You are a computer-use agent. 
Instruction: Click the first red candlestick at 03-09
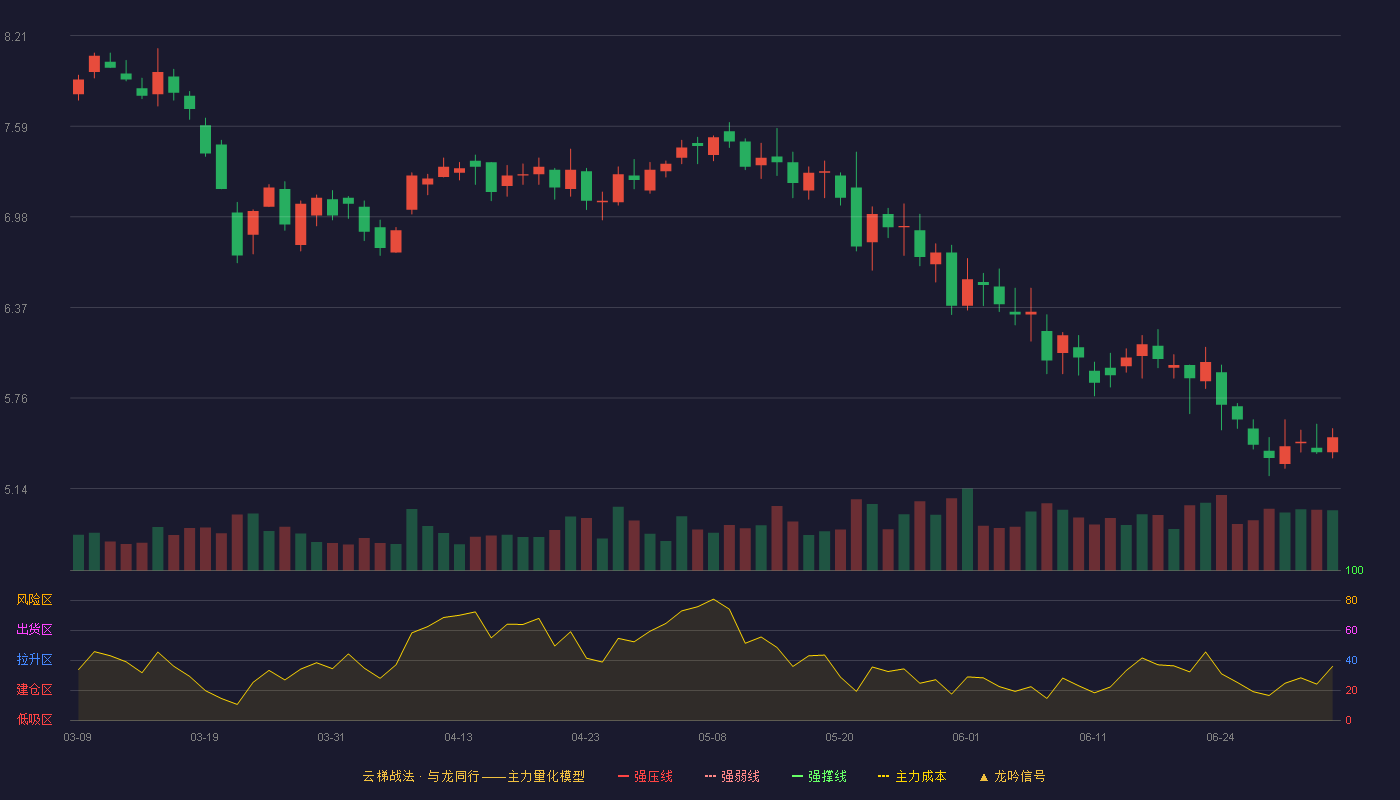[x=78, y=87]
